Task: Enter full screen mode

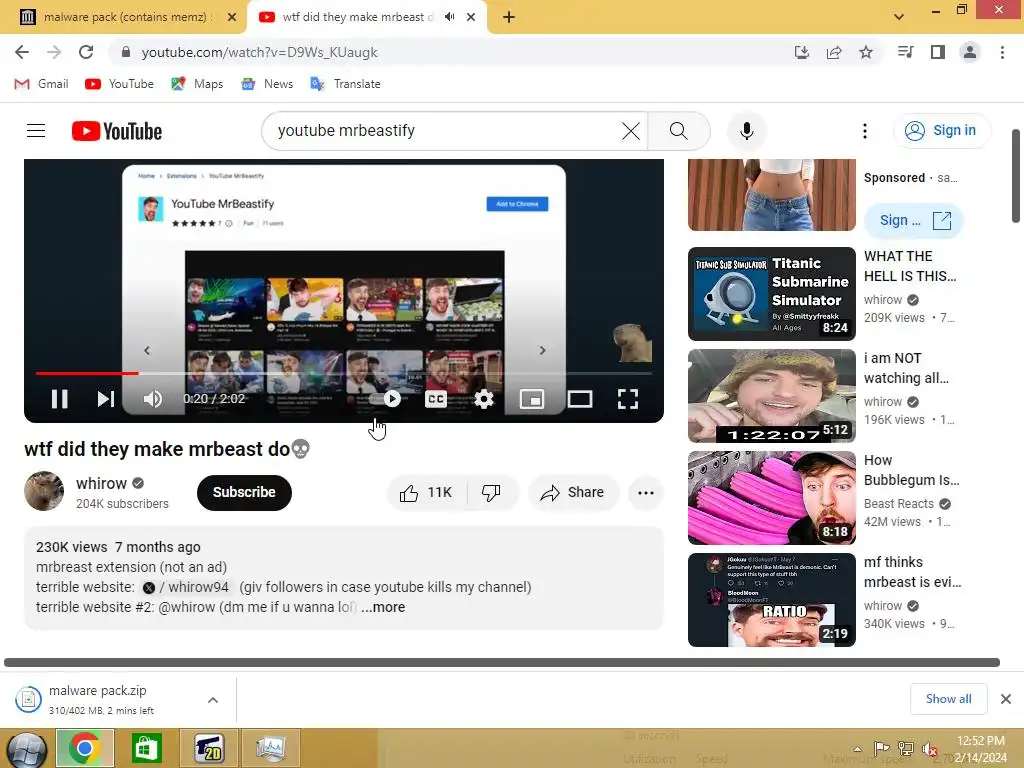Action: click(628, 398)
